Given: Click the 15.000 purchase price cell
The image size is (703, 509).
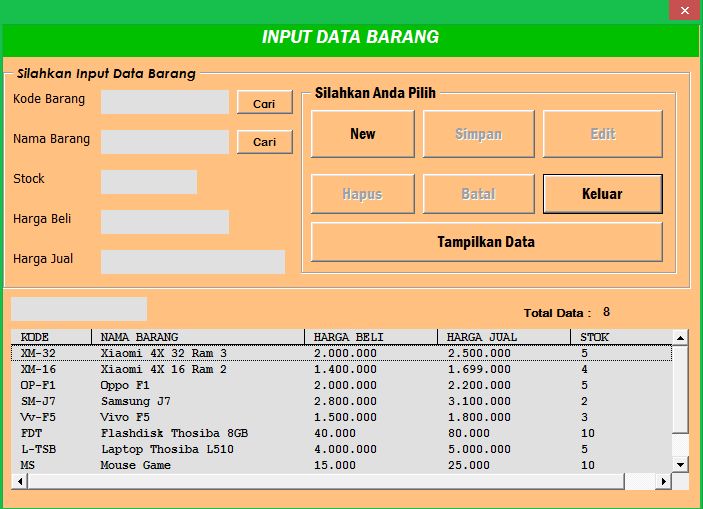Looking at the screenshot, I should coord(334,465).
